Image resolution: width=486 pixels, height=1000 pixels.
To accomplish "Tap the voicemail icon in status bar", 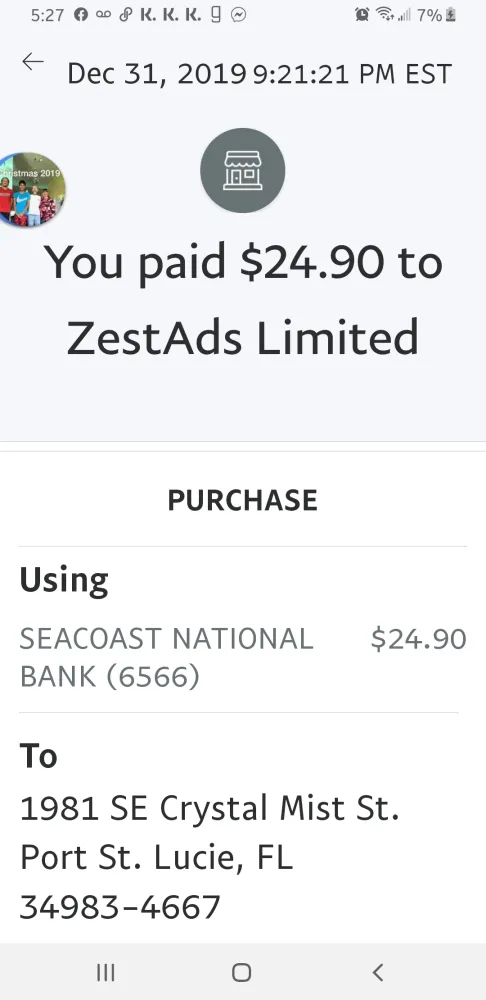I will pos(103,15).
